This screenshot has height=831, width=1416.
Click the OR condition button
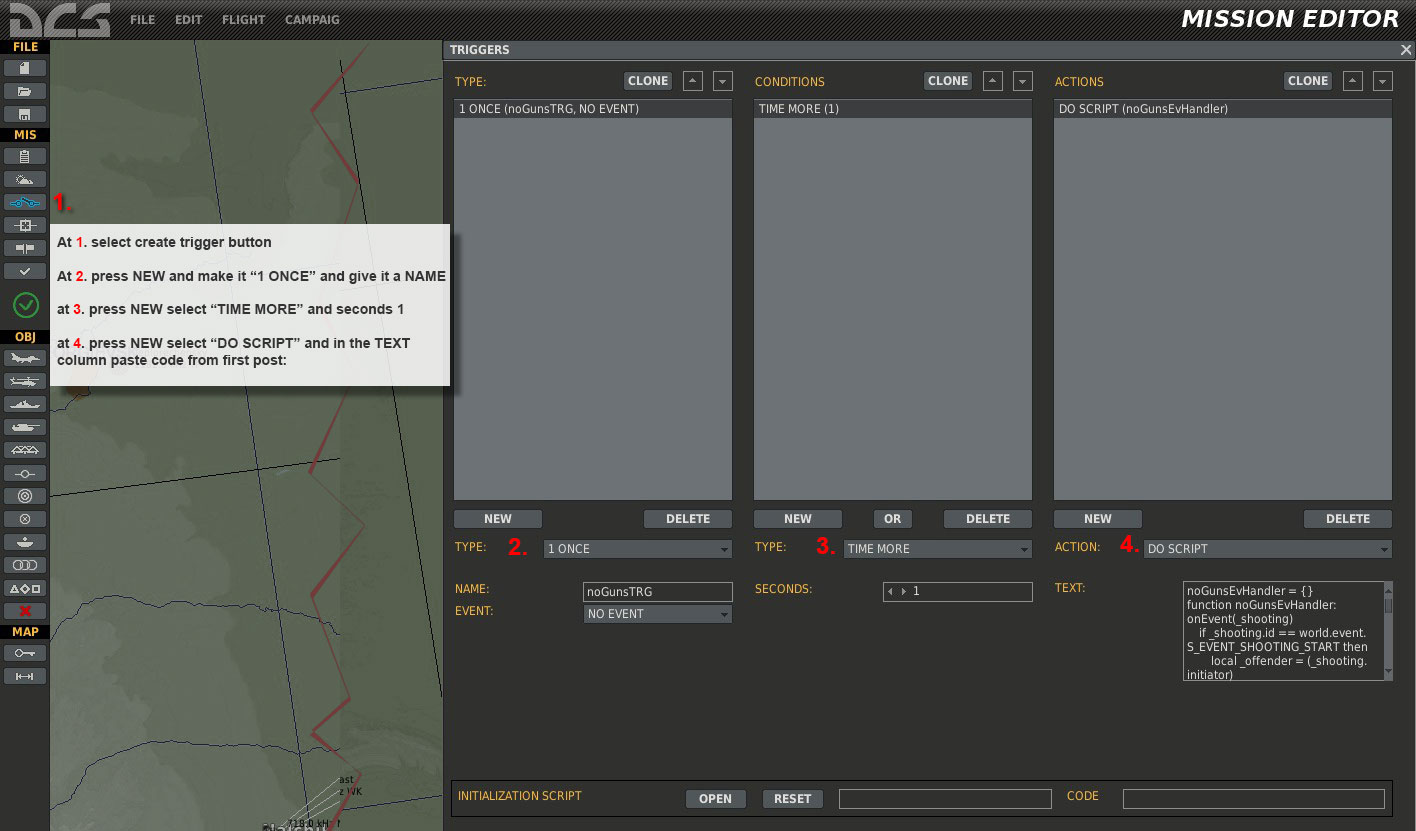point(893,519)
